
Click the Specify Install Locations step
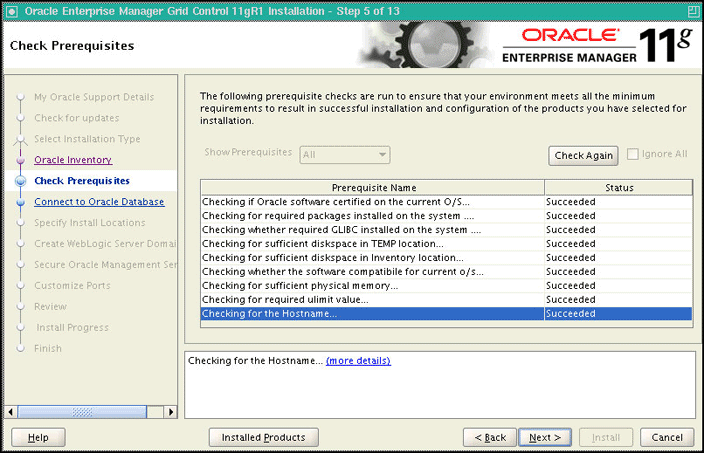tap(90, 223)
